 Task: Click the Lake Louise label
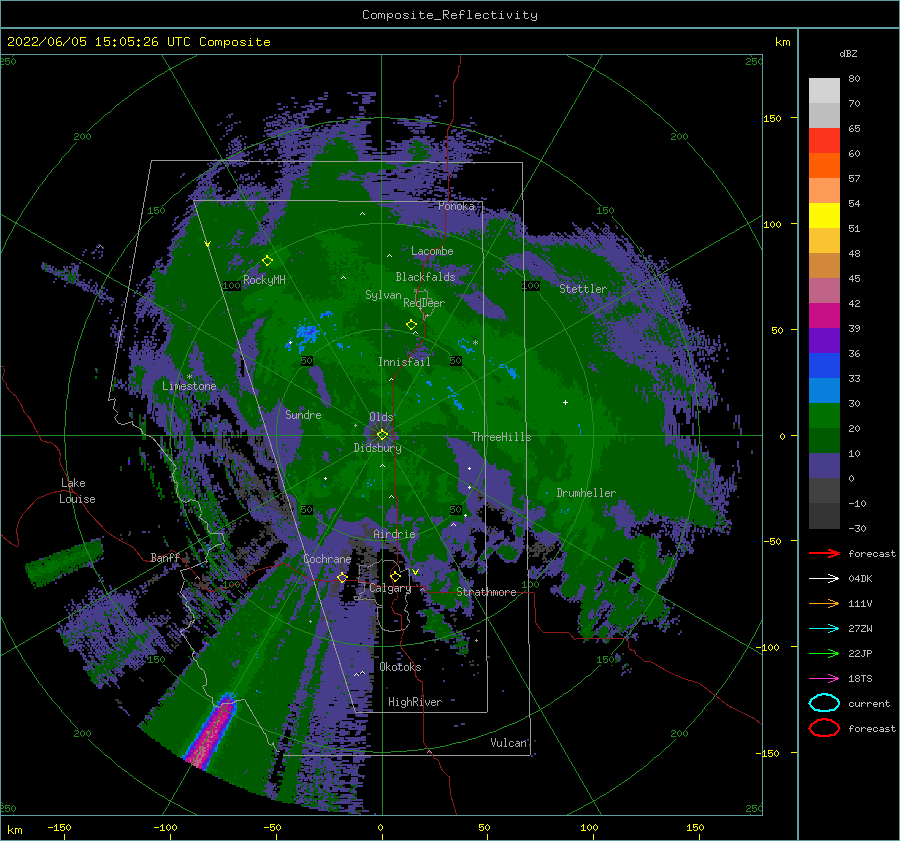tap(77, 491)
